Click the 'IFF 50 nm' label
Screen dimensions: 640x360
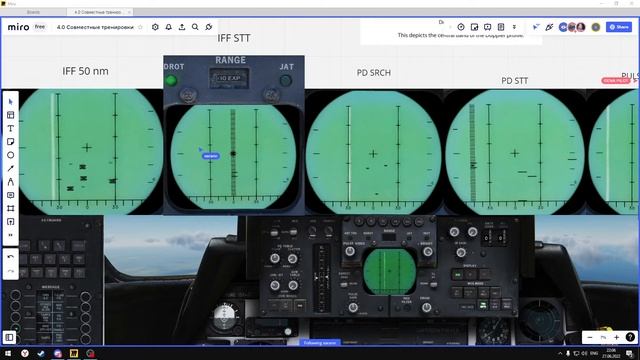(85, 71)
